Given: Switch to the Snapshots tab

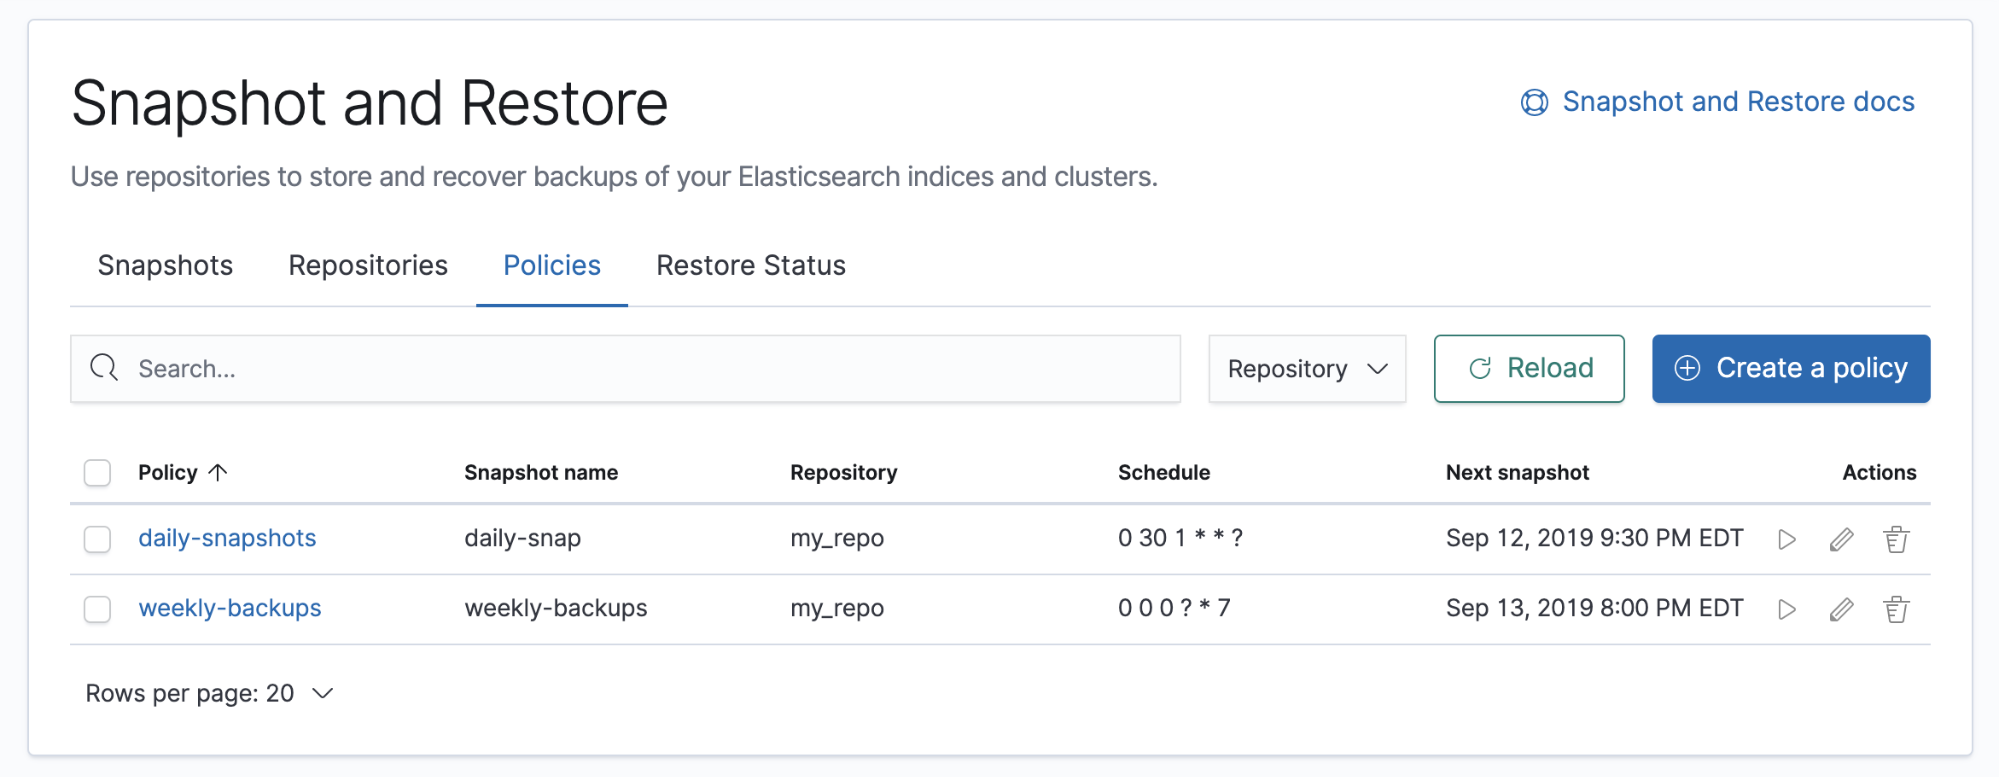Looking at the screenshot, I should point(165,266).
